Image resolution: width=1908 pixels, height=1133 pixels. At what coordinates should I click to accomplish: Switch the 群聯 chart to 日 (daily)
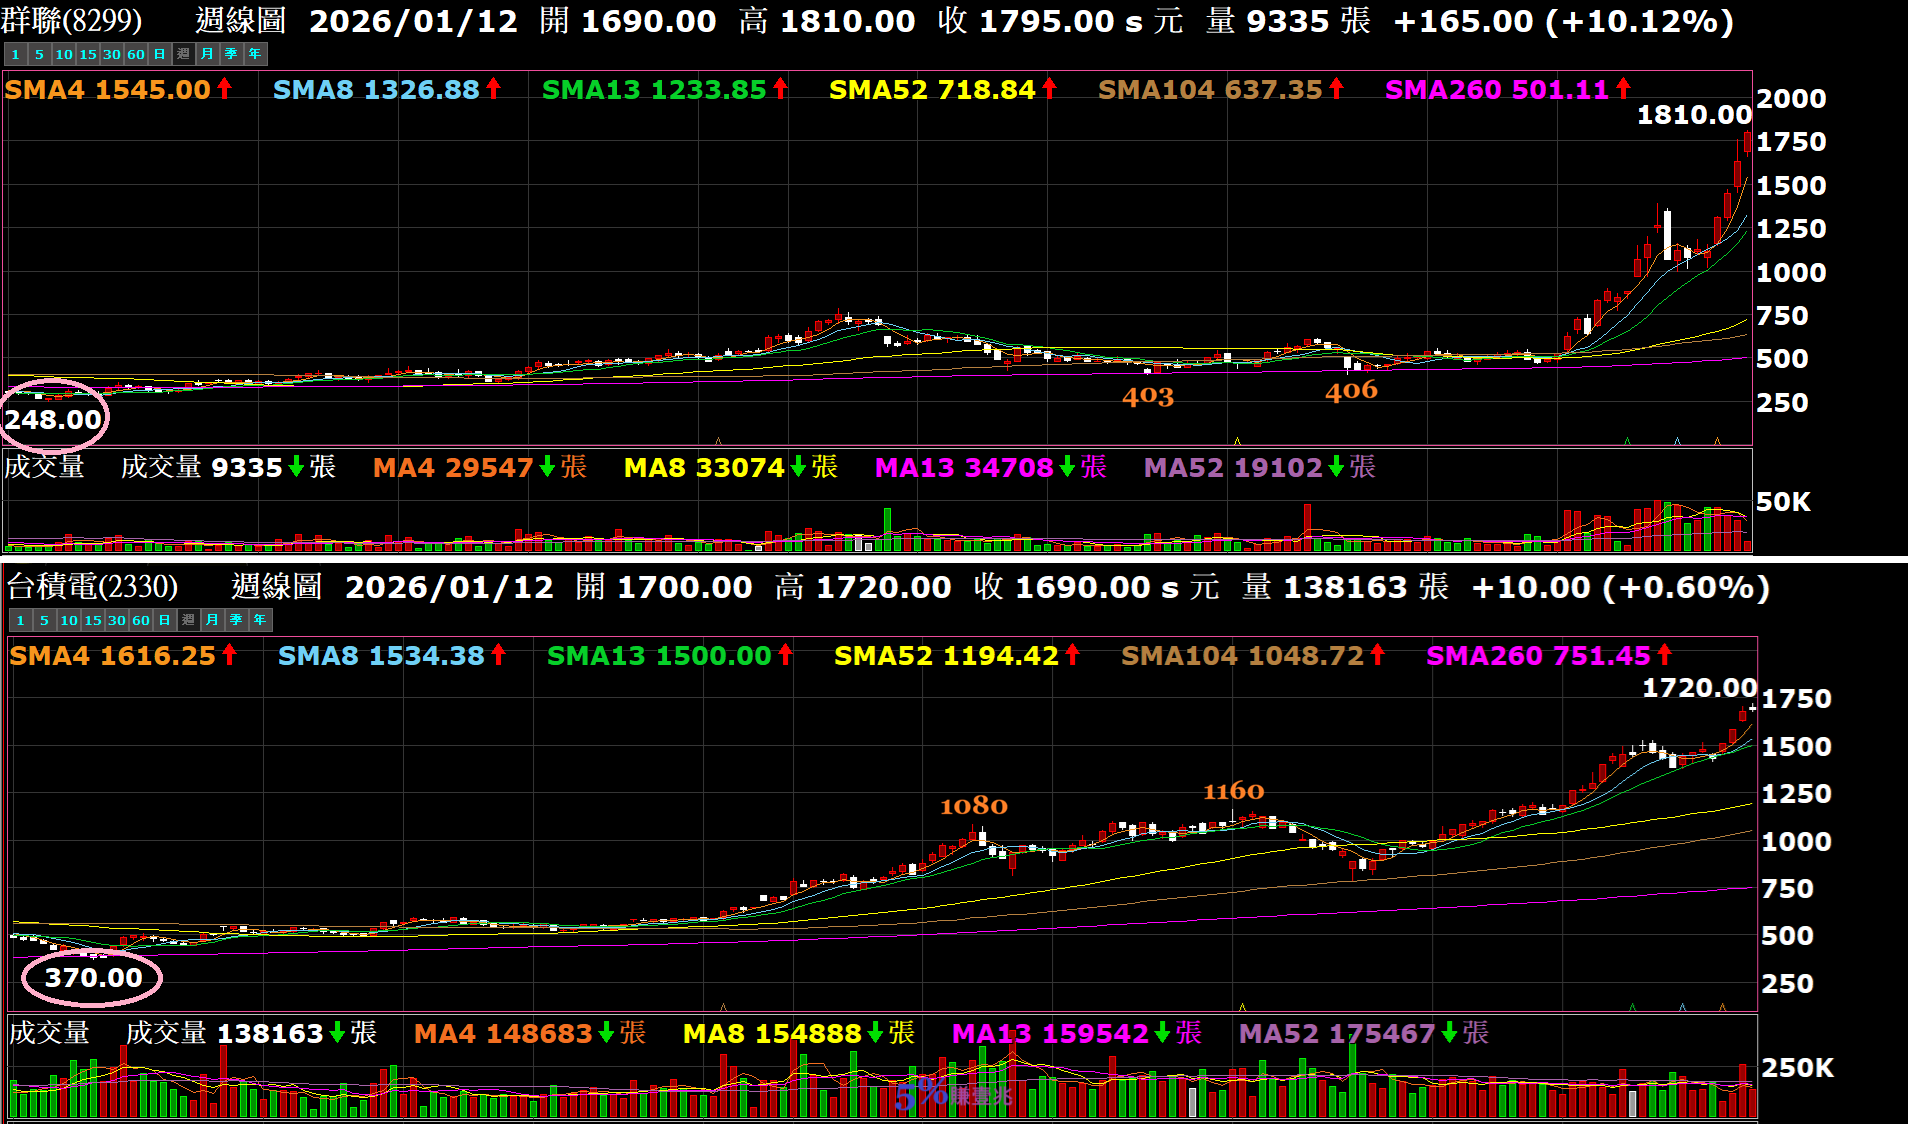pyautogui.click(x=160, y=54)
